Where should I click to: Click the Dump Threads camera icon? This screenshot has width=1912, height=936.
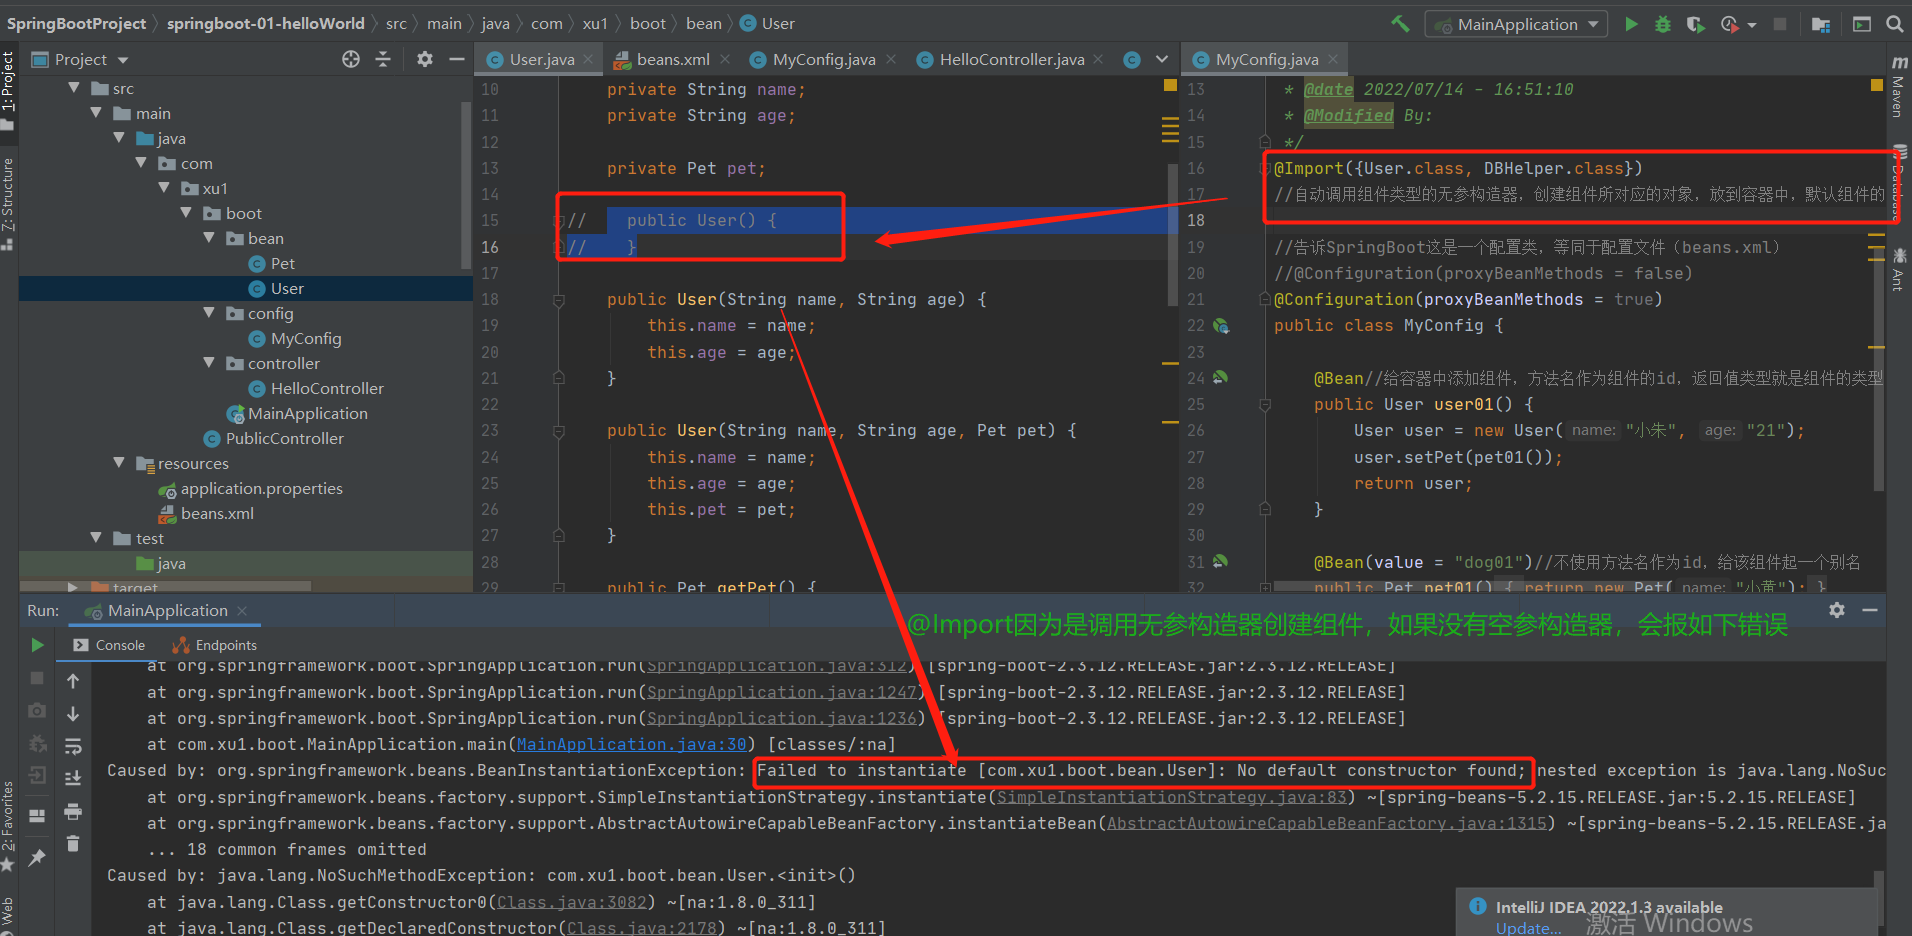pos(37,710)
